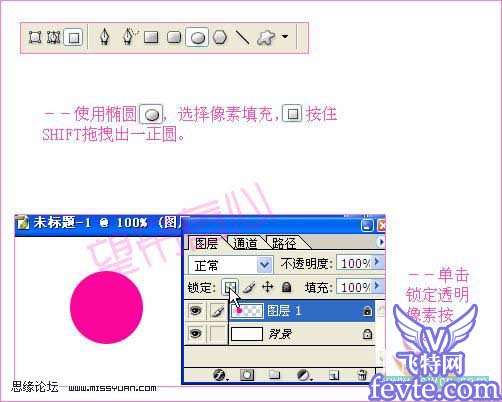Viewport: 502px width, 402px height.
Task: Click the delete layer trash icon
Action: (362, 375)
